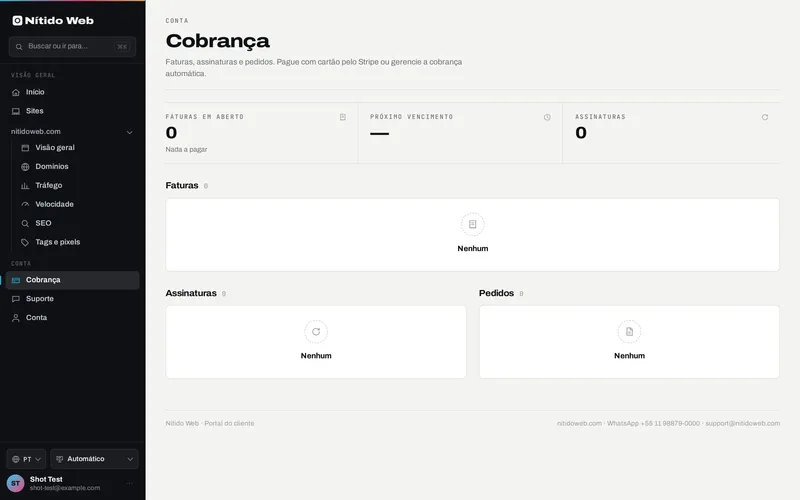Click the invoice icon in Faturas em aberto card
Viewport: 800px width, 500px height.
[x=343, y=117]
